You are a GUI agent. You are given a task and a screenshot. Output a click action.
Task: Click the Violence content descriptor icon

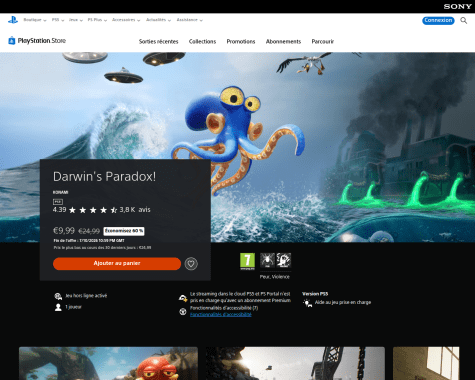(x=284, y=260)
